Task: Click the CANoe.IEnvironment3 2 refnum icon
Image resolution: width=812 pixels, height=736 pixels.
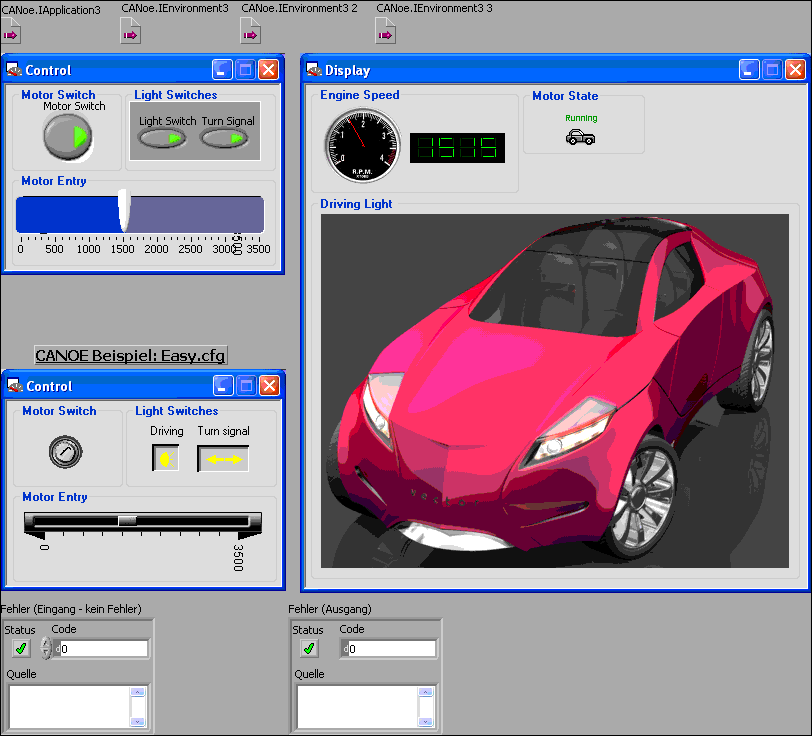Action: point(251,33)
